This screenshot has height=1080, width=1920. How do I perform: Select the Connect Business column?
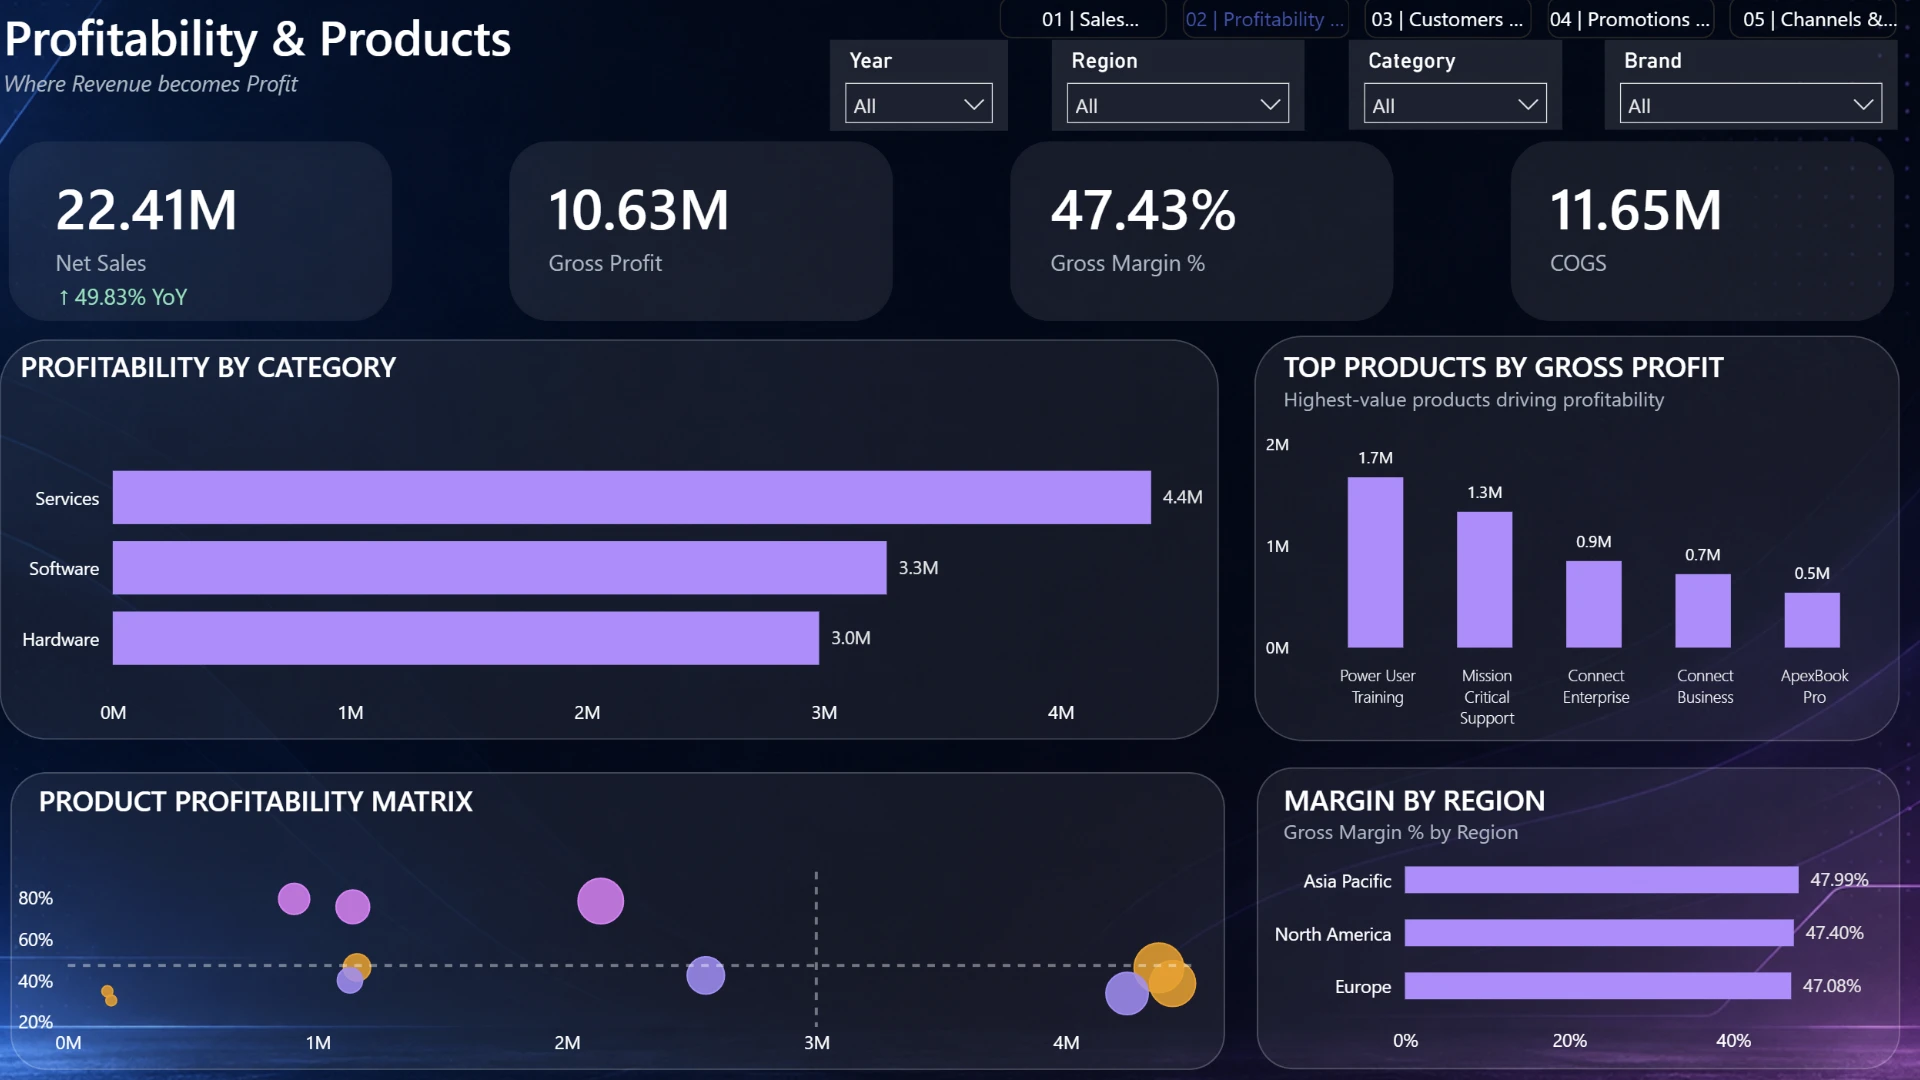click(1703, 611)
